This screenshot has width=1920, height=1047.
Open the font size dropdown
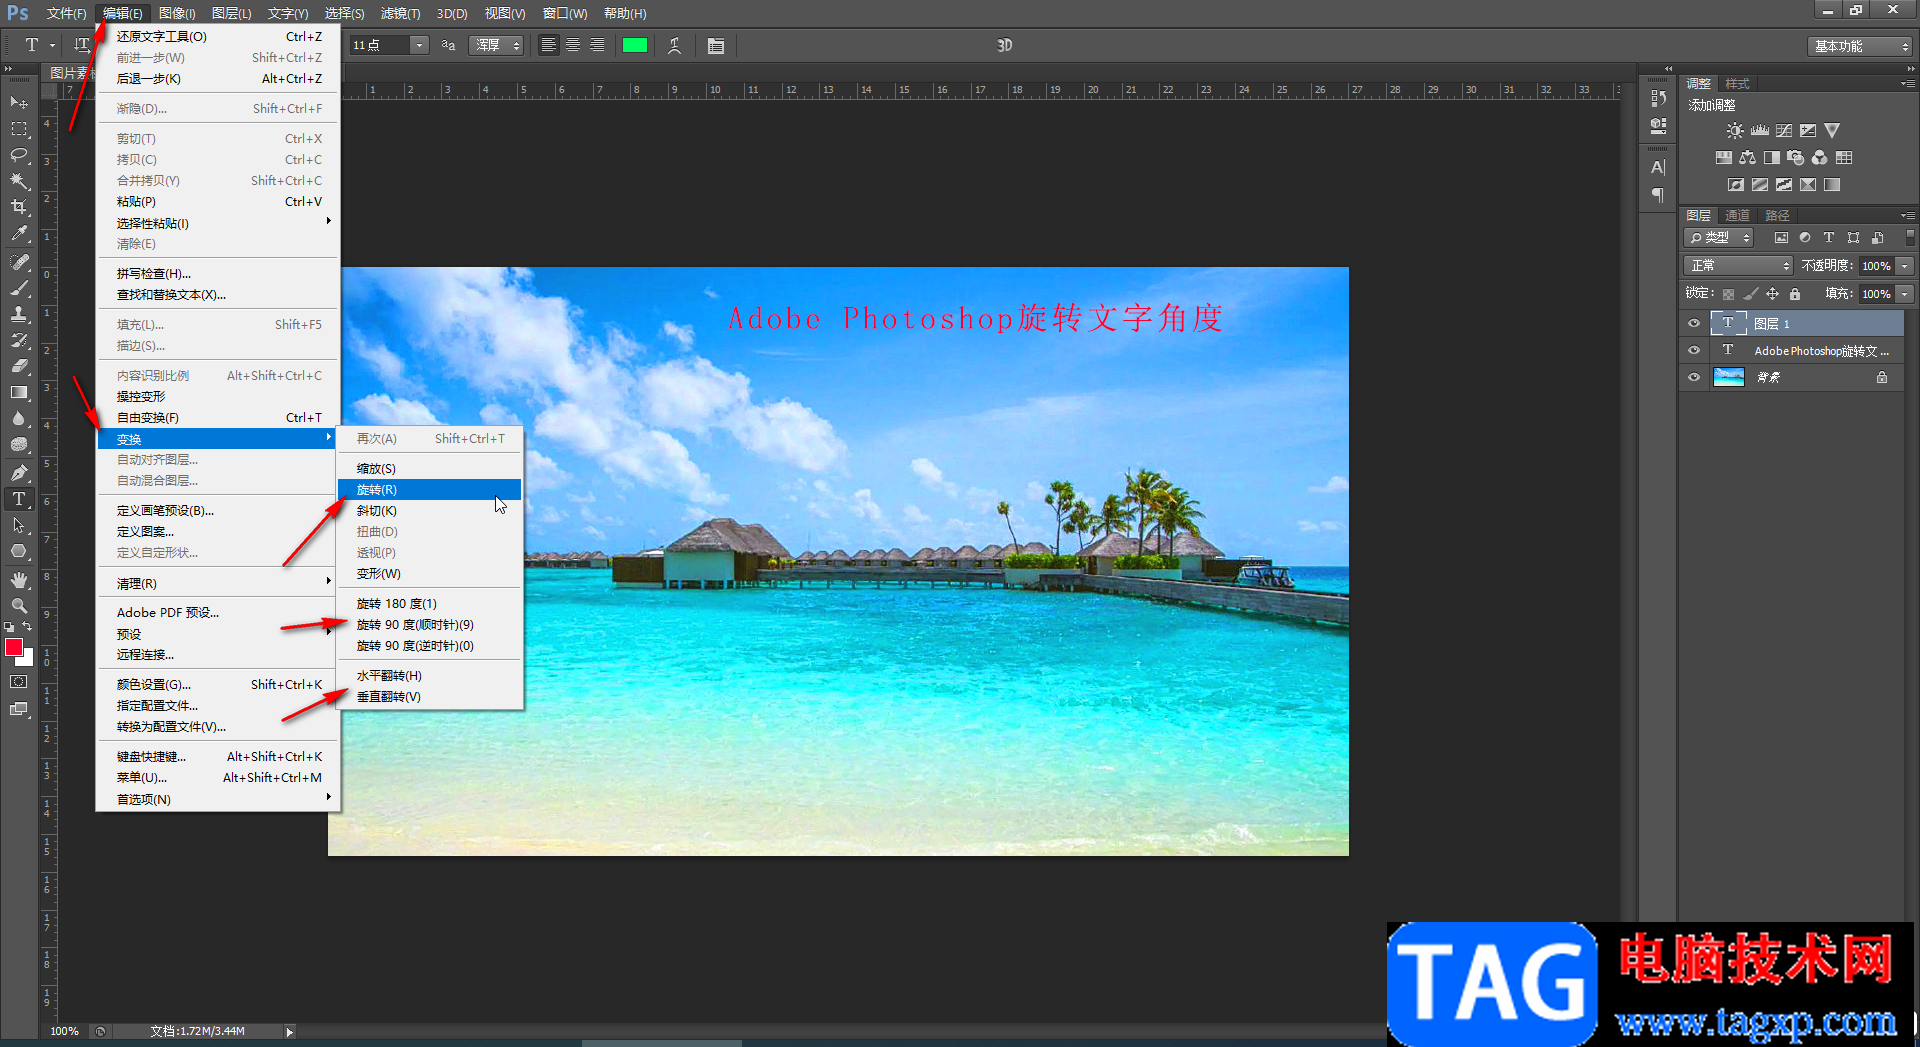coord(420,45)
